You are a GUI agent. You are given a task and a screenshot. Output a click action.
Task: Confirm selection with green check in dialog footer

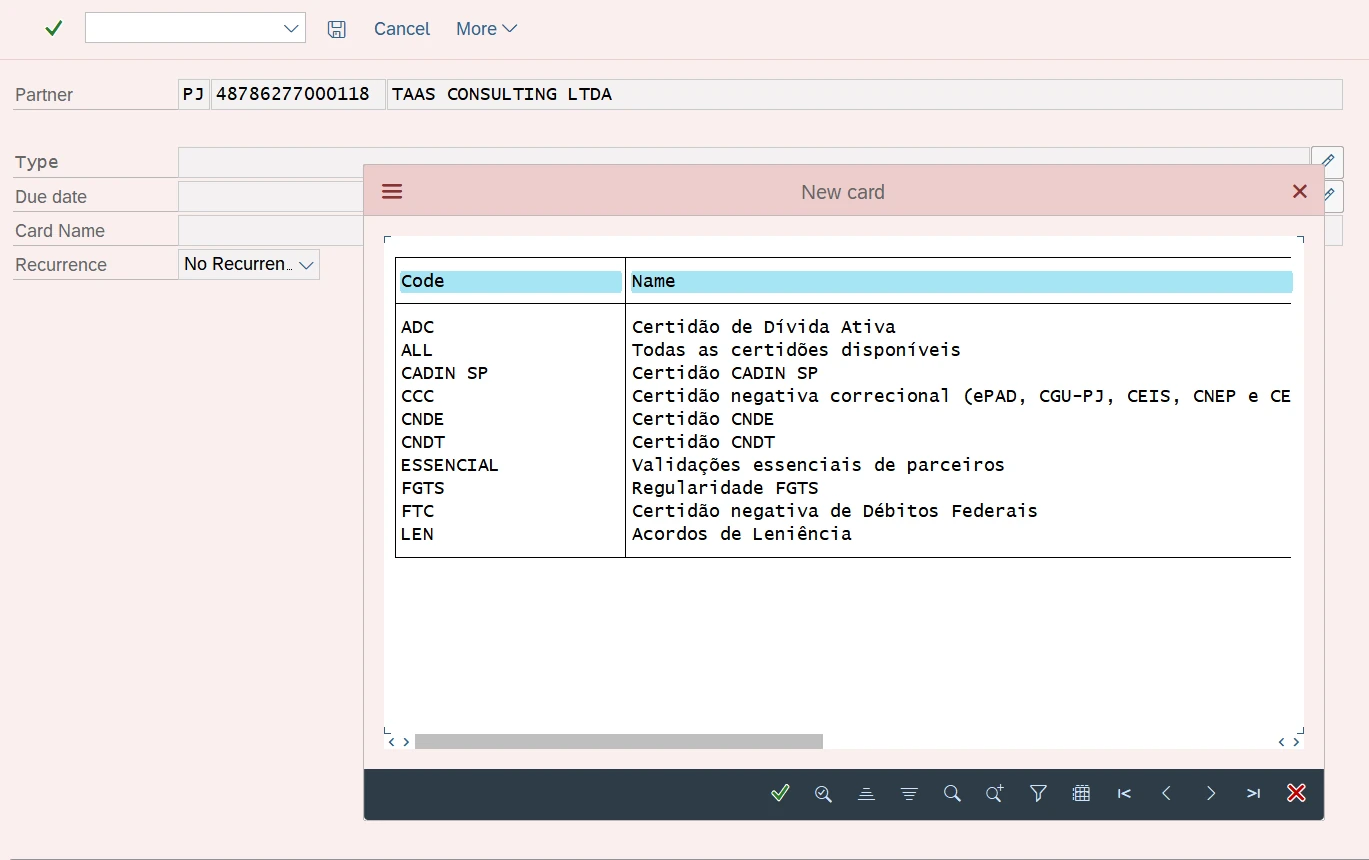coord(781,793)
